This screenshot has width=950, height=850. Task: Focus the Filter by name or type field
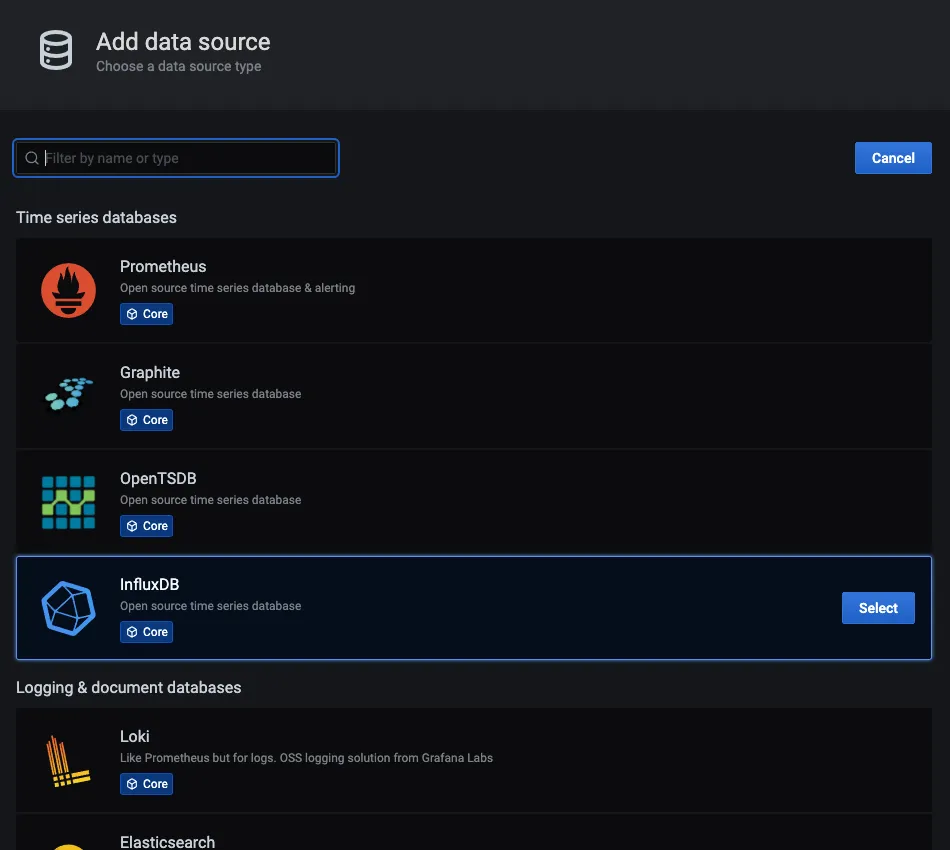[176, 158]
